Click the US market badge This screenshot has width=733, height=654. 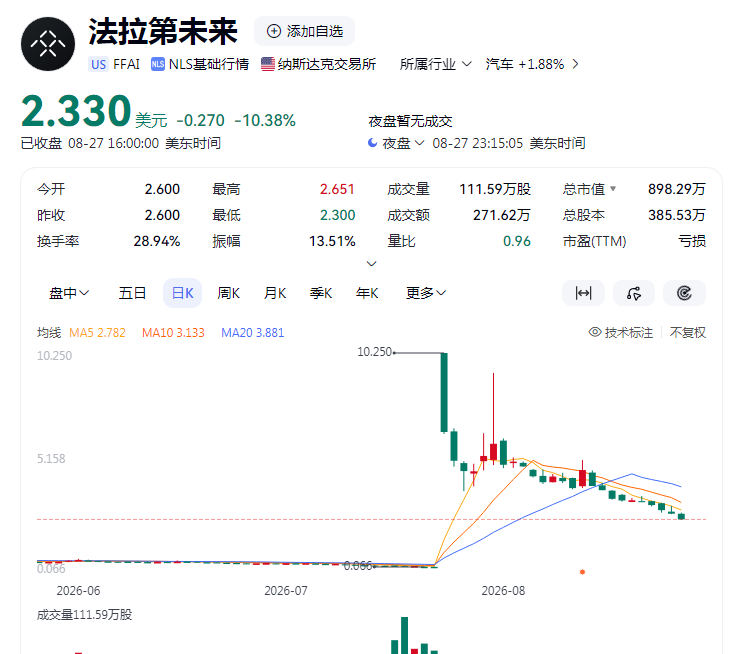point(99,64)
